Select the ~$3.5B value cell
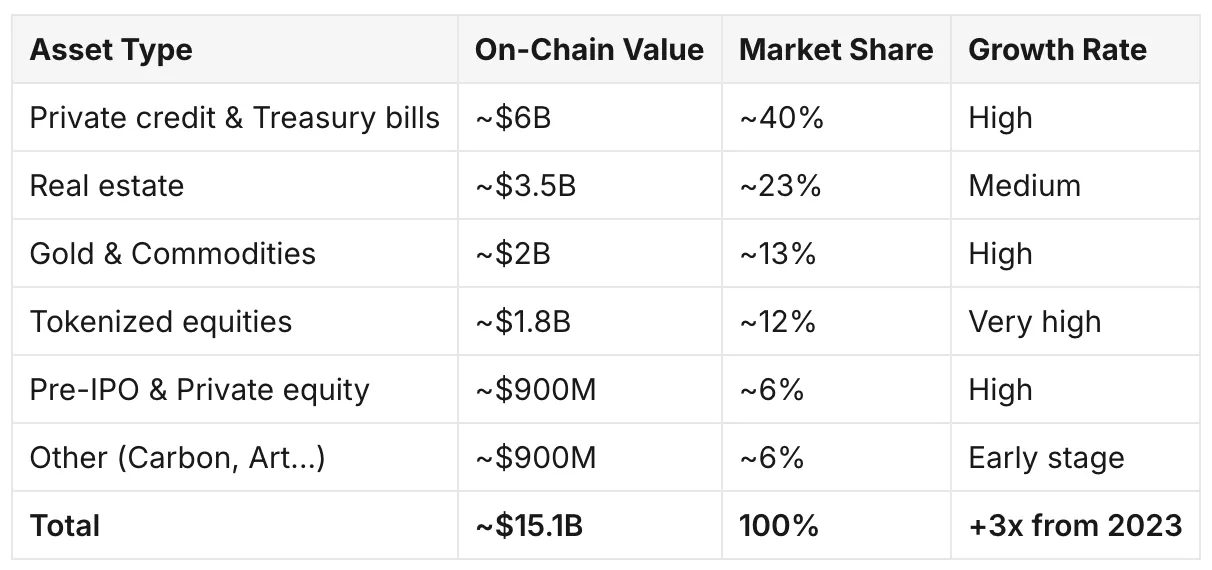 [x=525, y=186]
